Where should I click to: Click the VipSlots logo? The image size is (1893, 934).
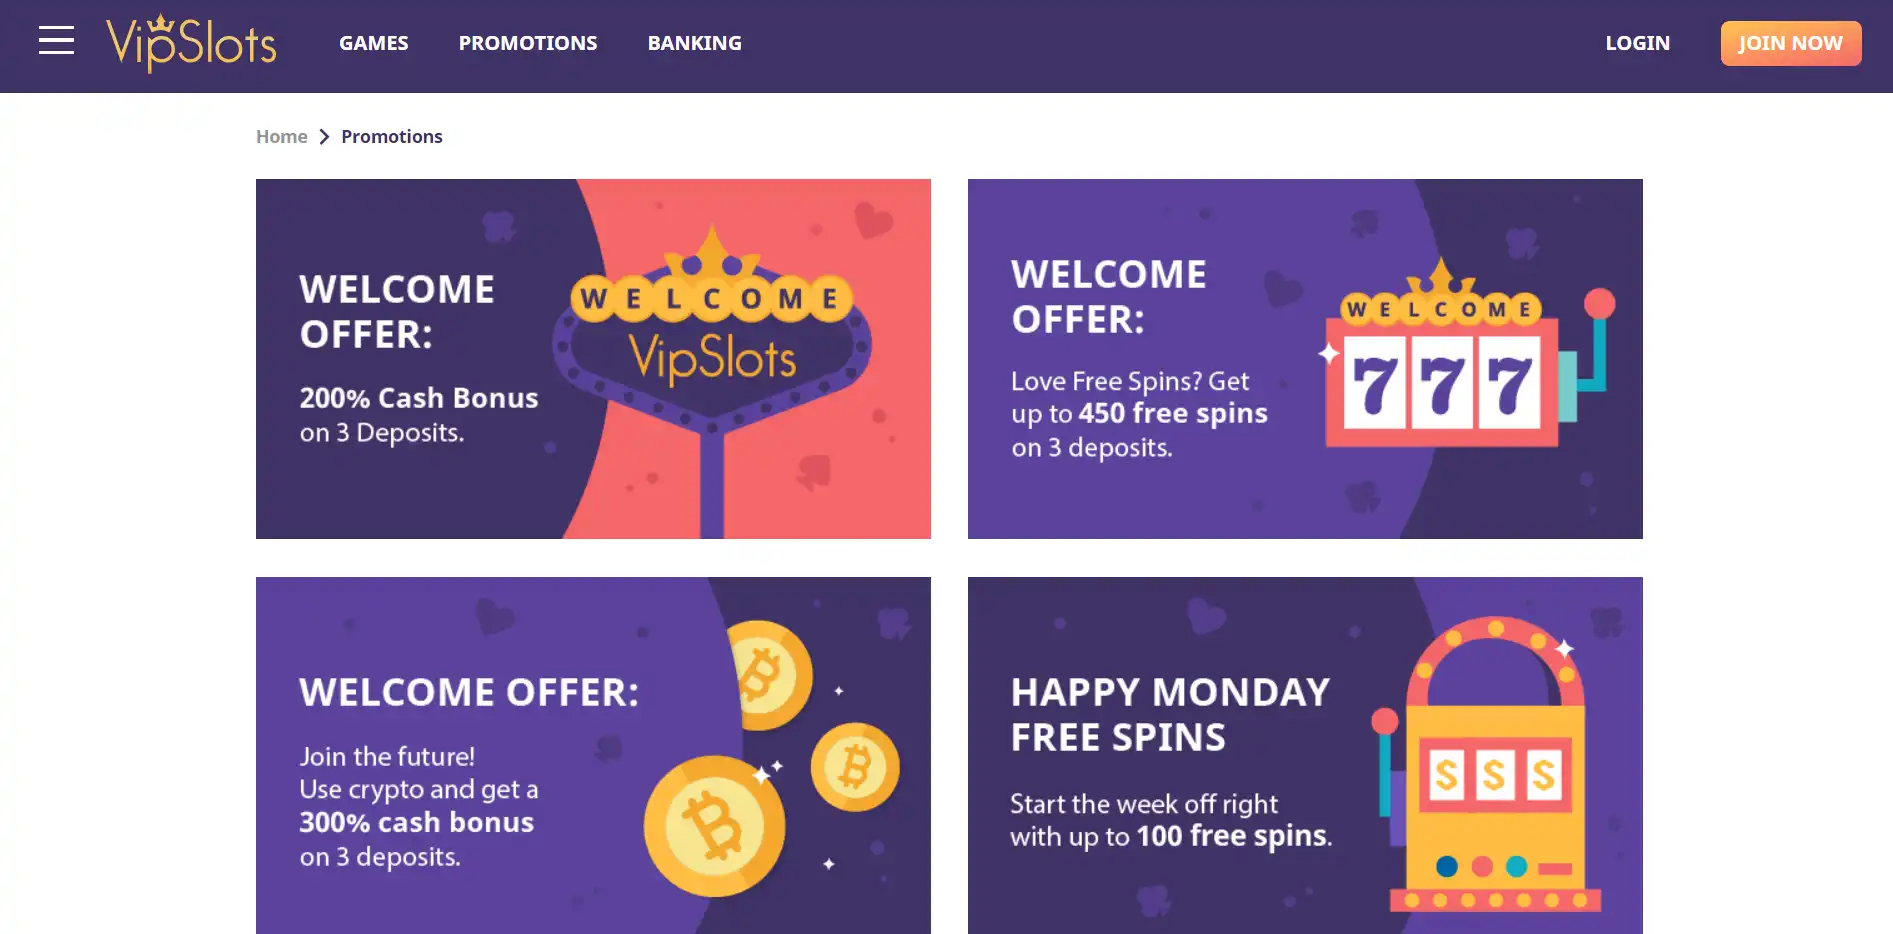(x=191, y=43)
